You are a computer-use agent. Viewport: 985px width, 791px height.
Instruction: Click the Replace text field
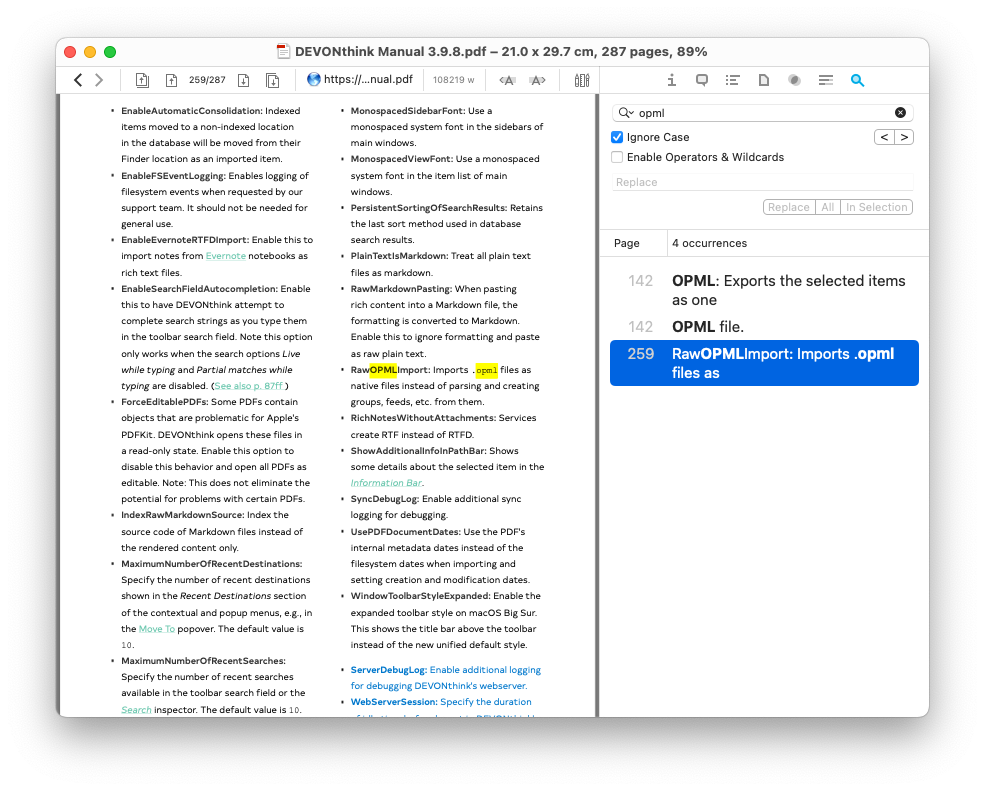click(x=762, y=182)
